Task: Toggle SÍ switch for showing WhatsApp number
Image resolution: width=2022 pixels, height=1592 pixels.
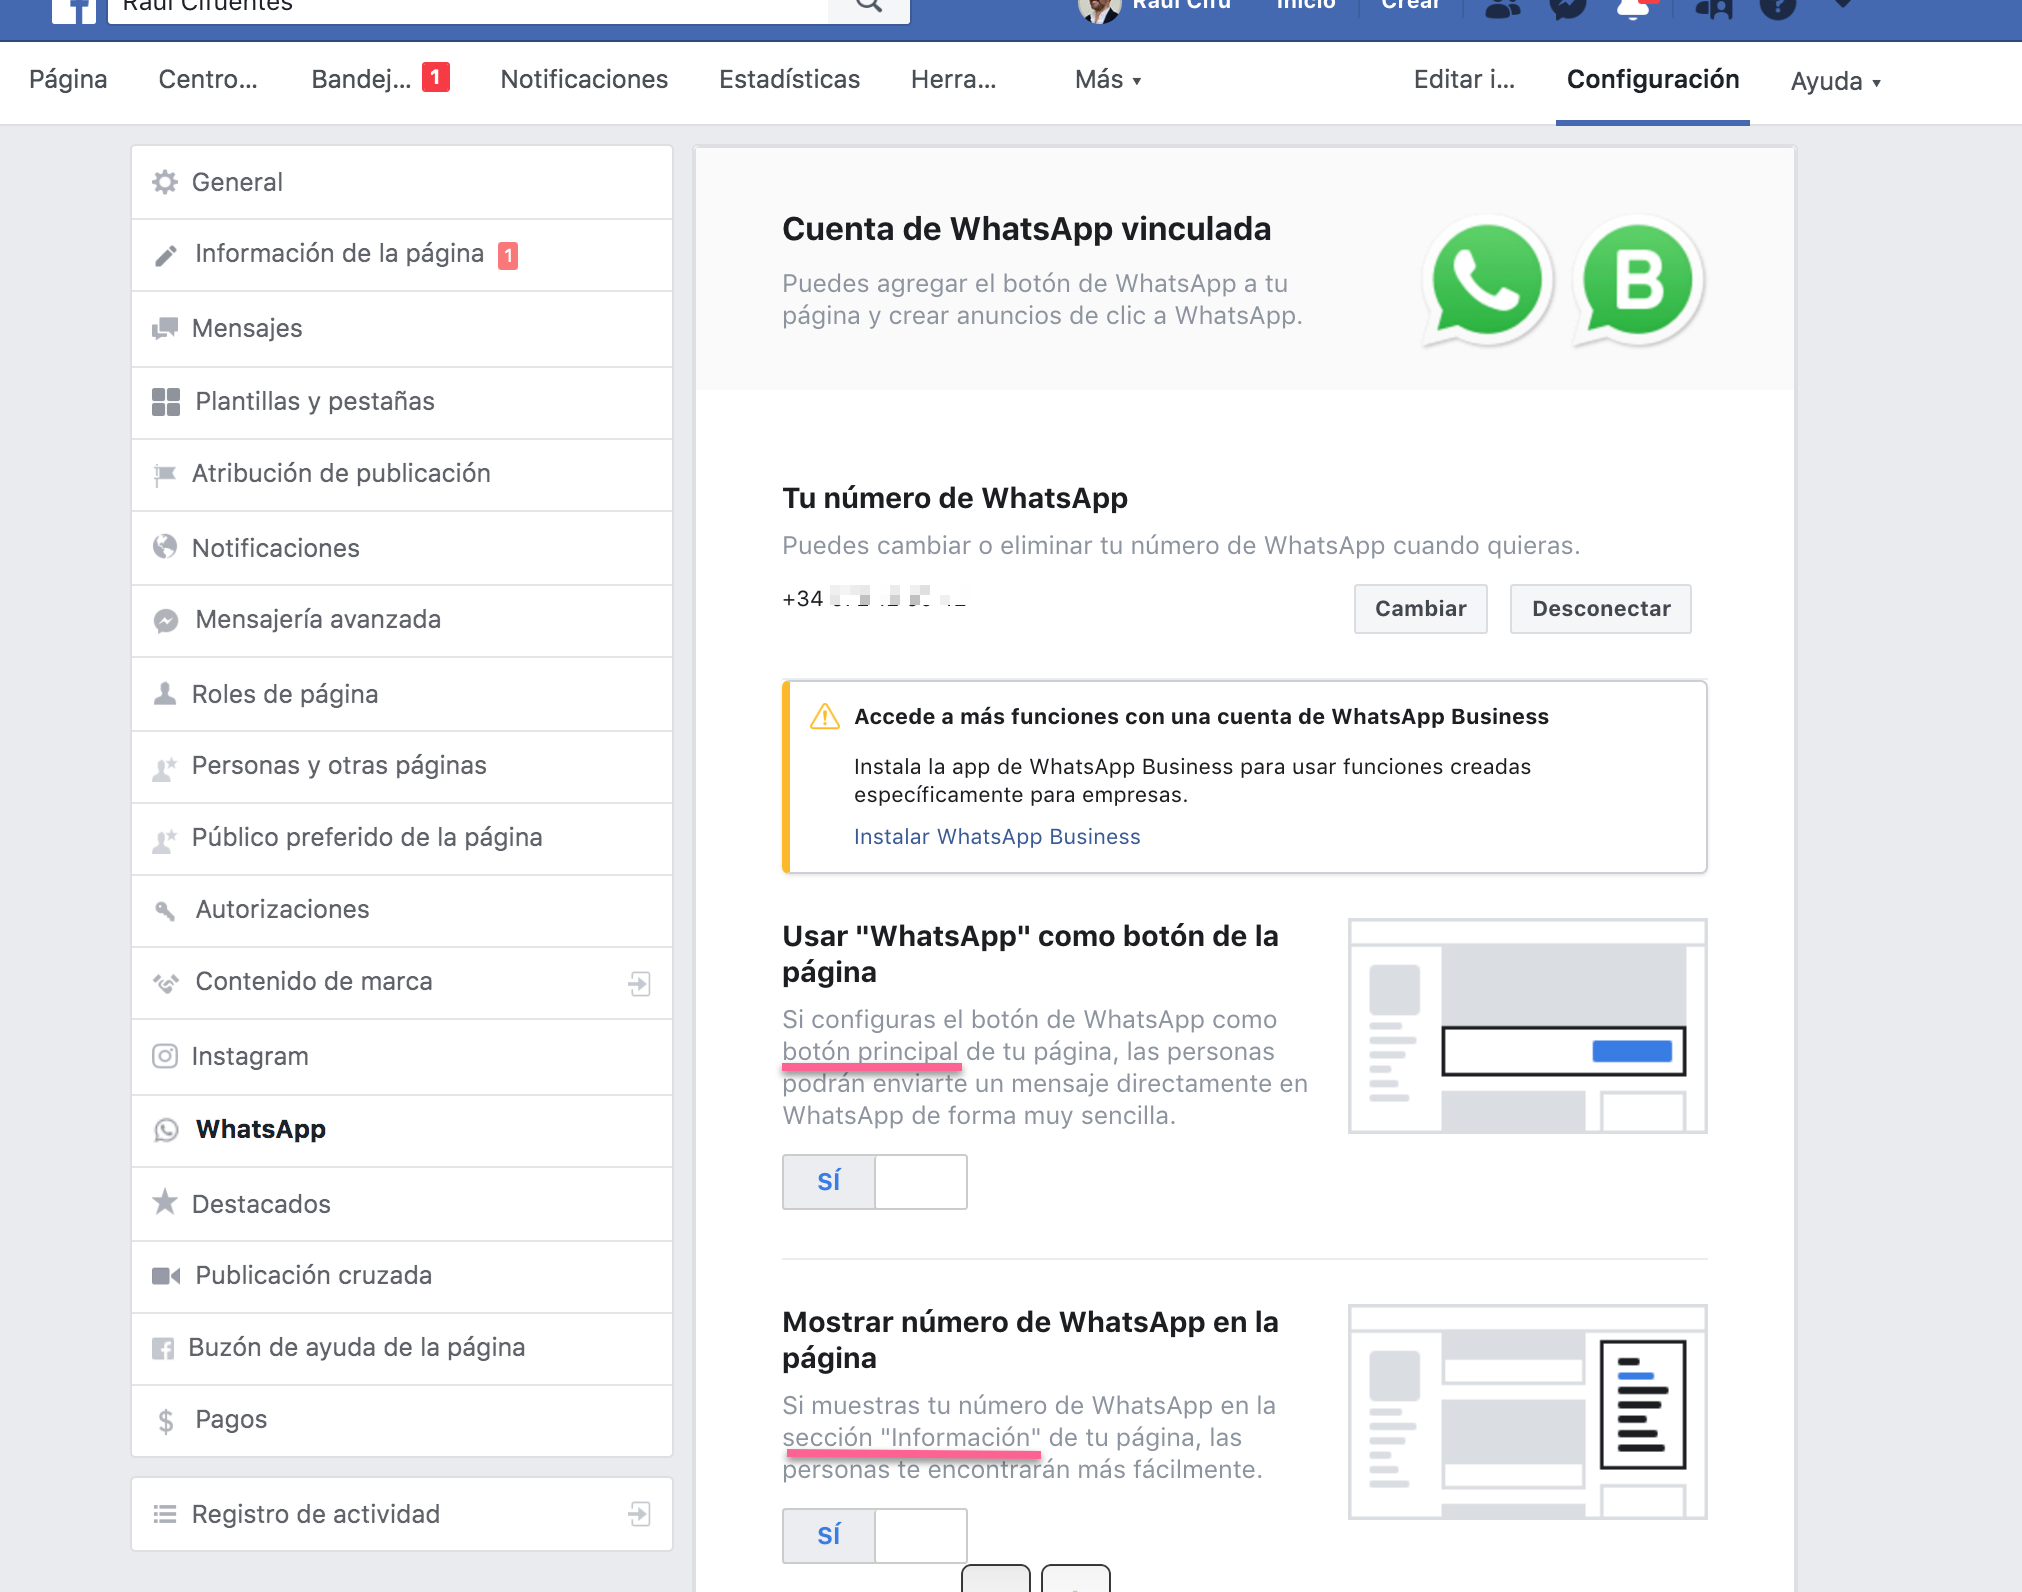Action: [x=874, y=1535]
